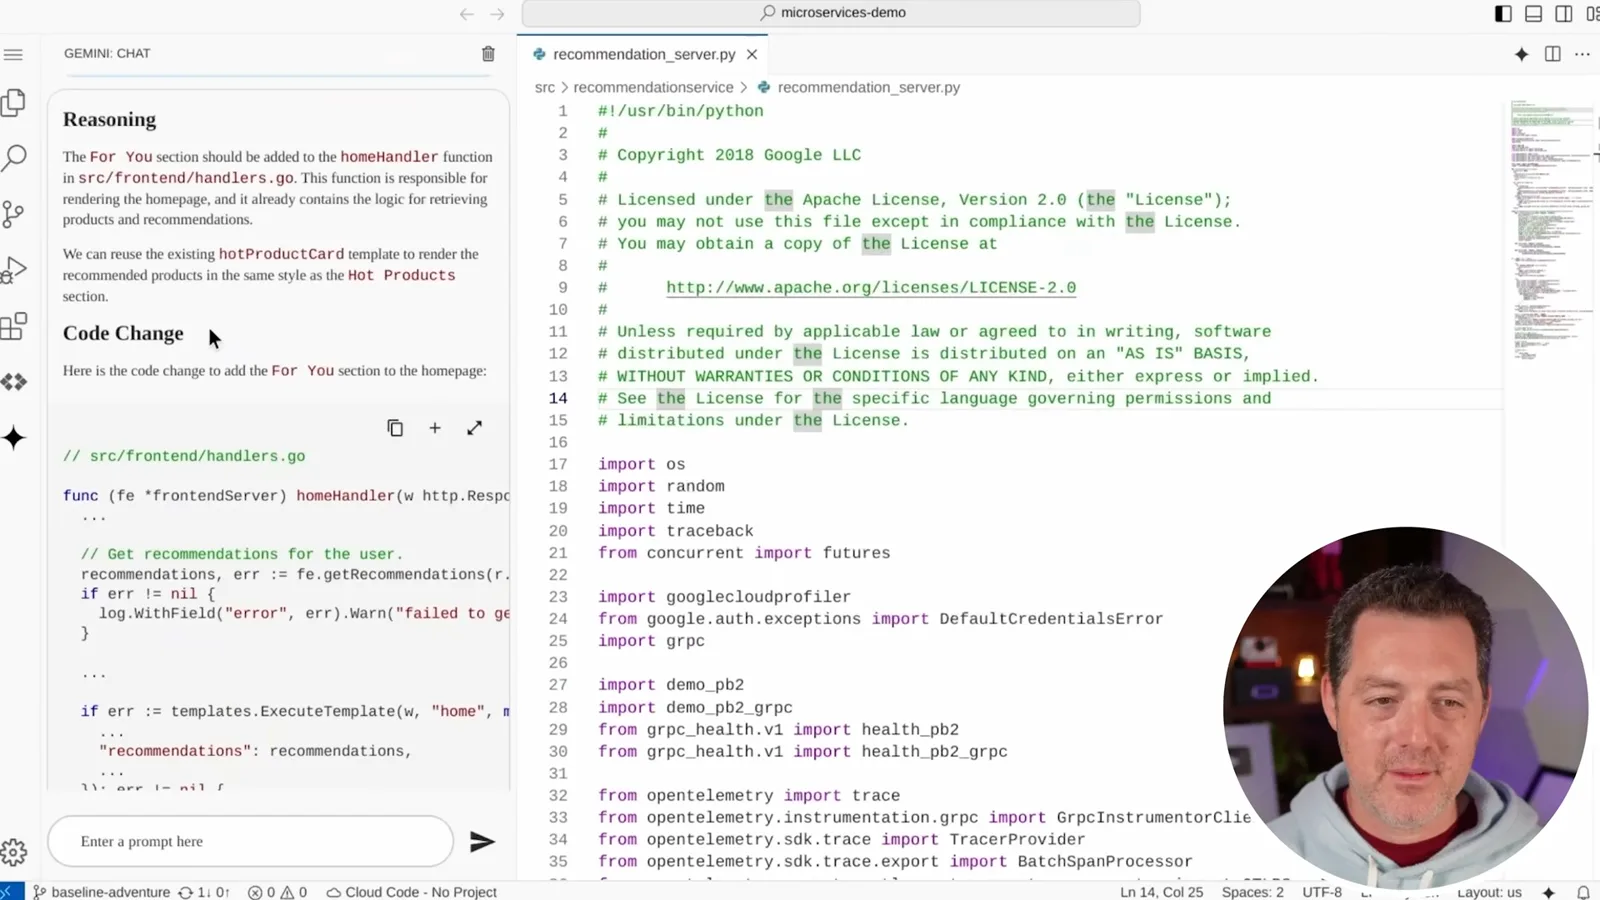Screen dimensions: 1600x900
Task: Open the Cloud Code panel icon
Action: 14,382
